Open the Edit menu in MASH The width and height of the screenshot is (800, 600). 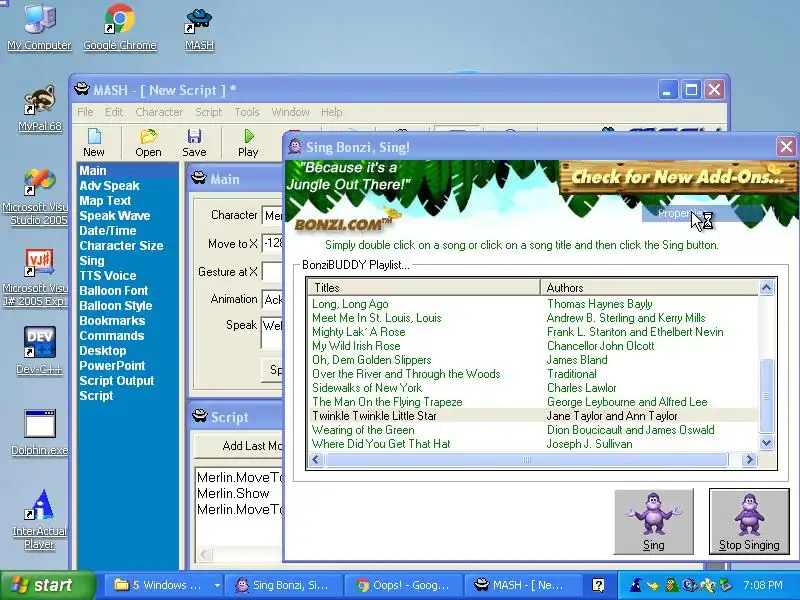[114, 112]
